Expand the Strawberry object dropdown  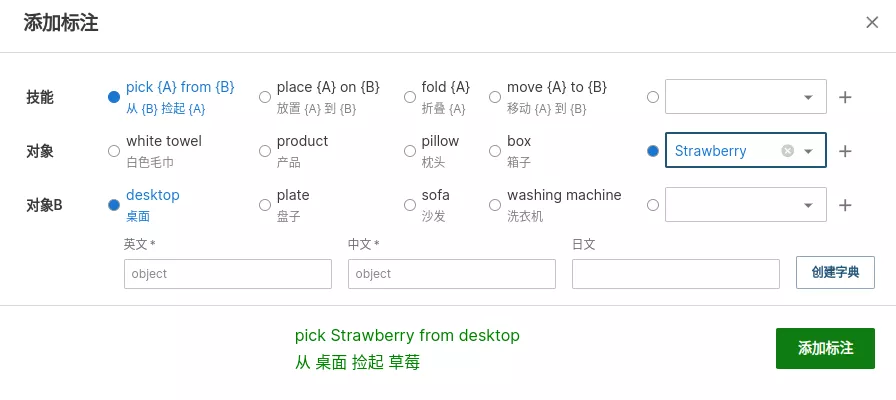pos(808,151)
